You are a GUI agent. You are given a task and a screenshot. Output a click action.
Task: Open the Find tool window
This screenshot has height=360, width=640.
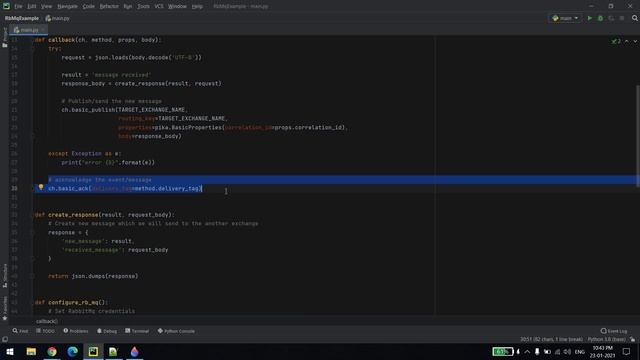(20, 331)
